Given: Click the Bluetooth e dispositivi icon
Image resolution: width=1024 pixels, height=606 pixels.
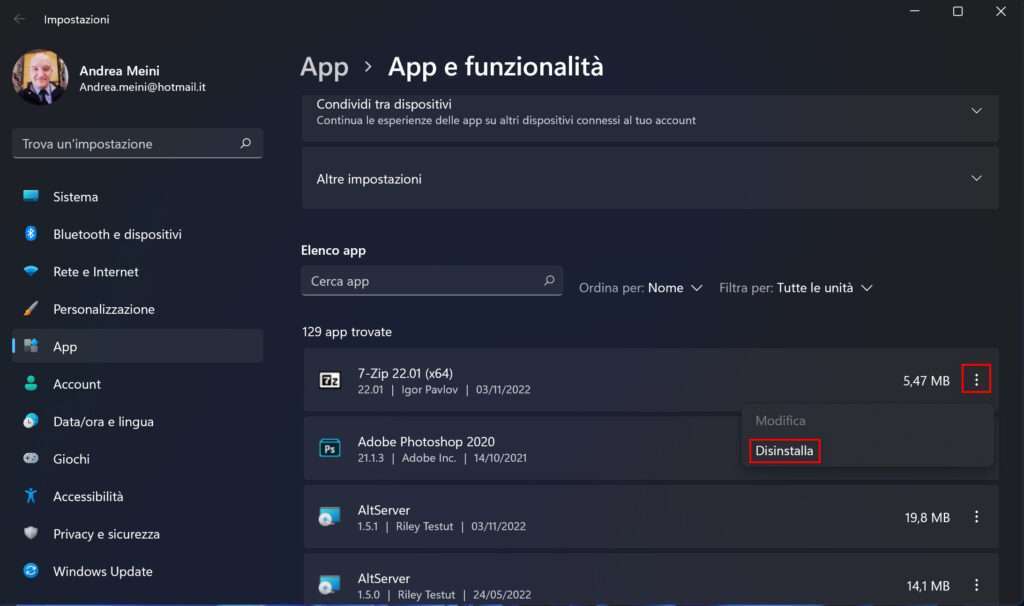Looking at the screenshot, I should [31, 234].
